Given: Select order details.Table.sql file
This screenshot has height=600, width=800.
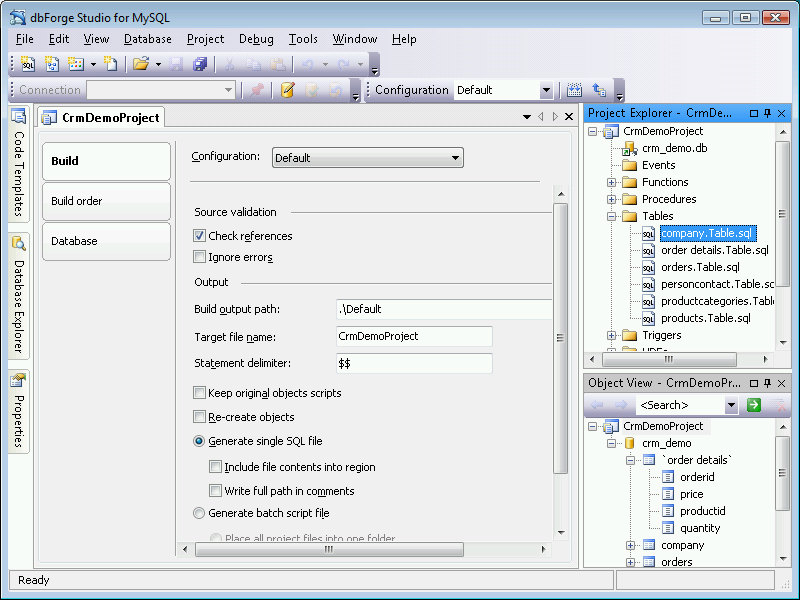Looking at the screenshot, I should [714, 251].
